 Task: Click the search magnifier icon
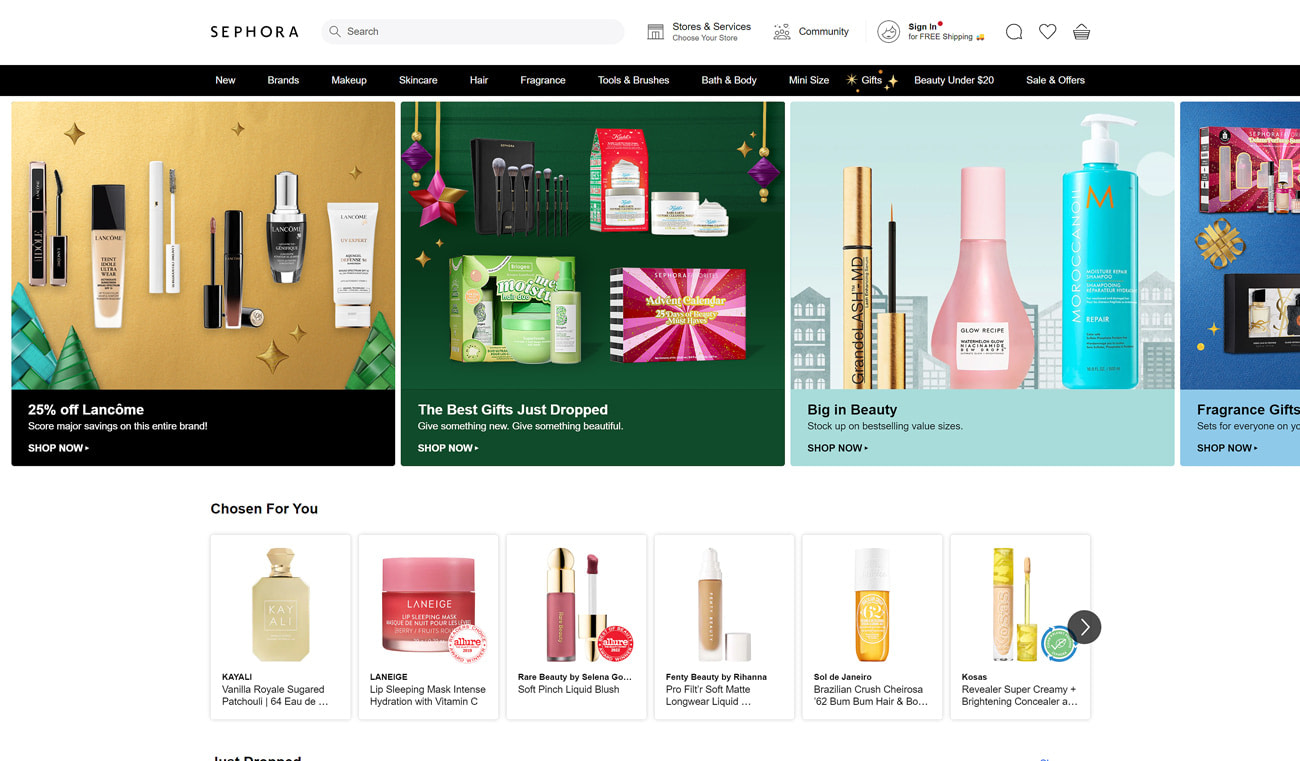click(x=335, y=32)
